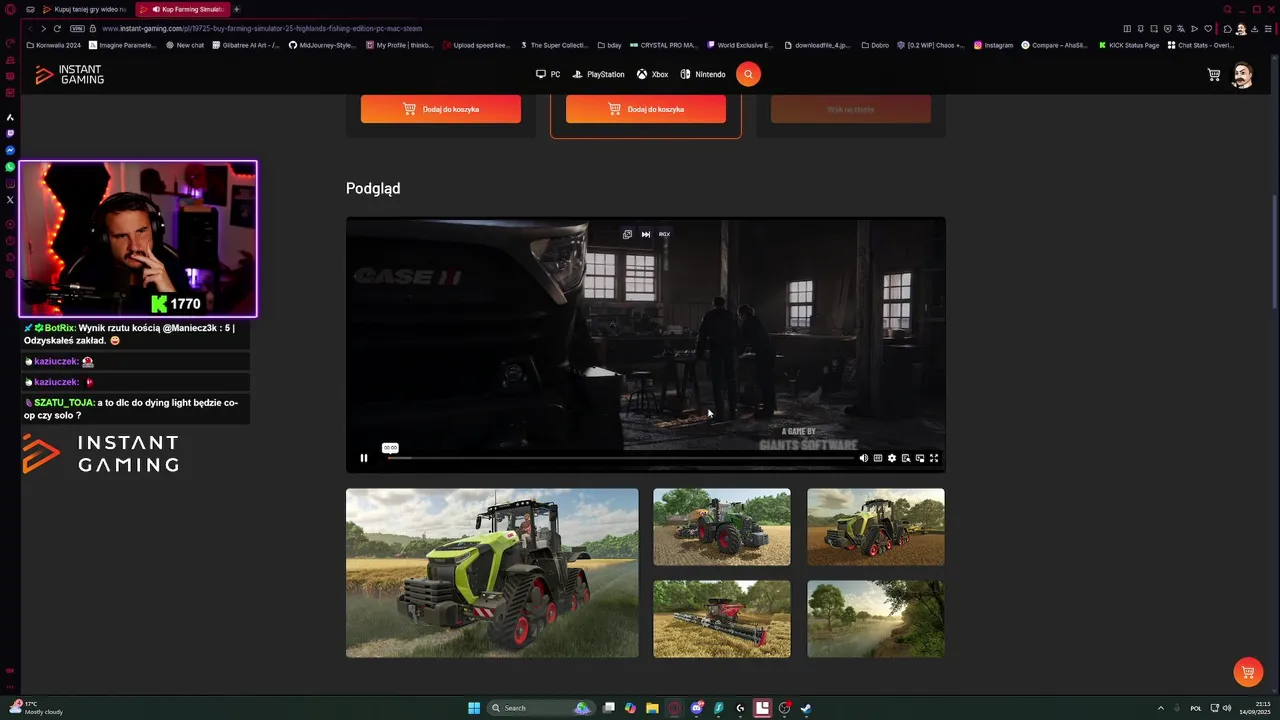Click the Instant Gaming logo in the header

pos(69,75)
